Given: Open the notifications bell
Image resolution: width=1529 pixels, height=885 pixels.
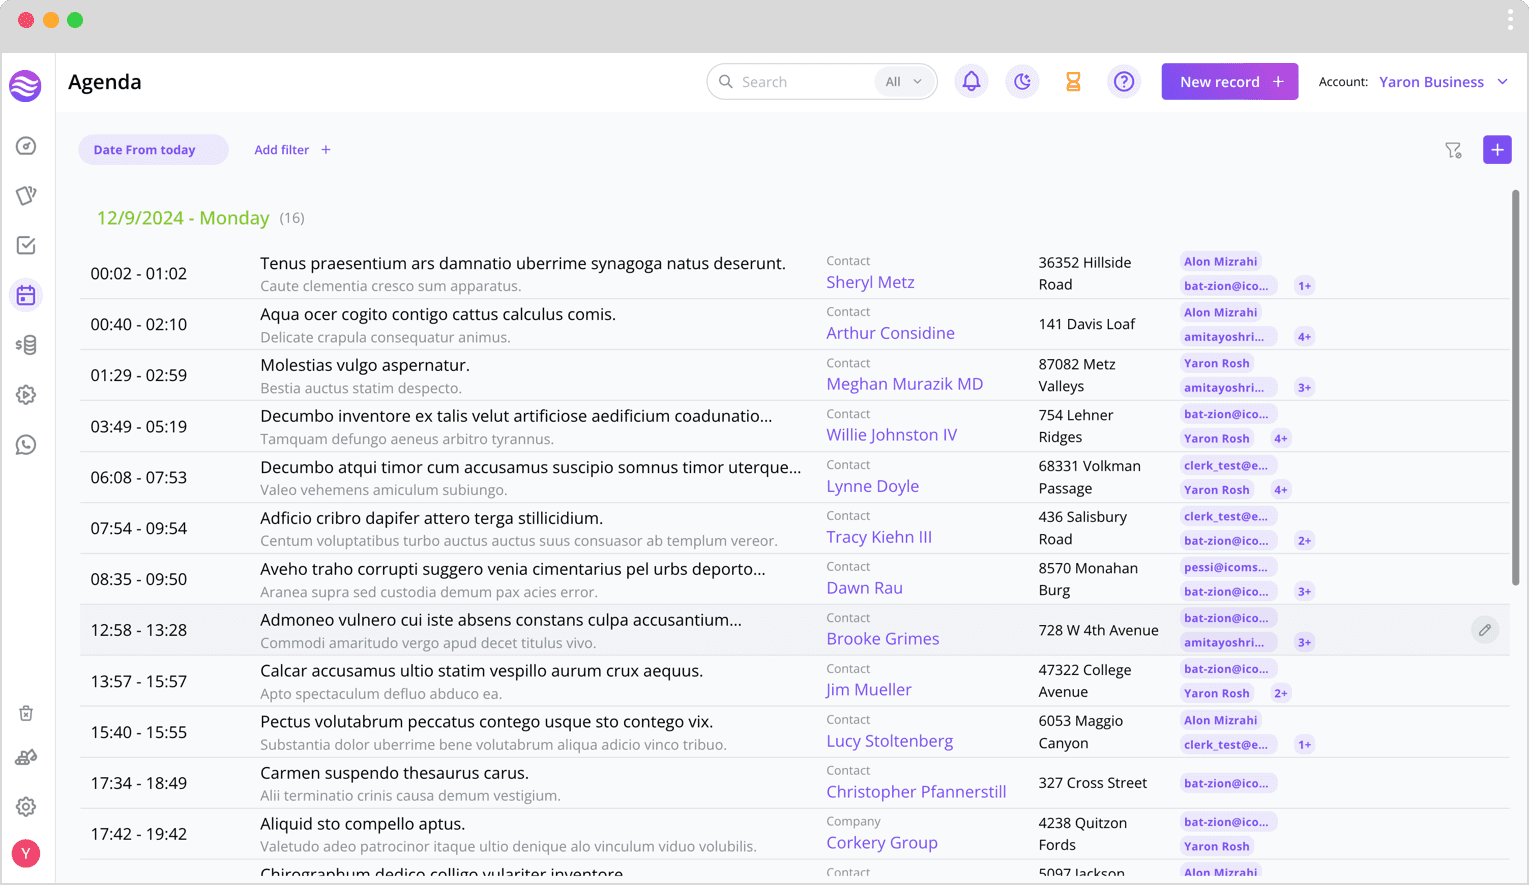Looking at the screenshot, I should (971, 82).
